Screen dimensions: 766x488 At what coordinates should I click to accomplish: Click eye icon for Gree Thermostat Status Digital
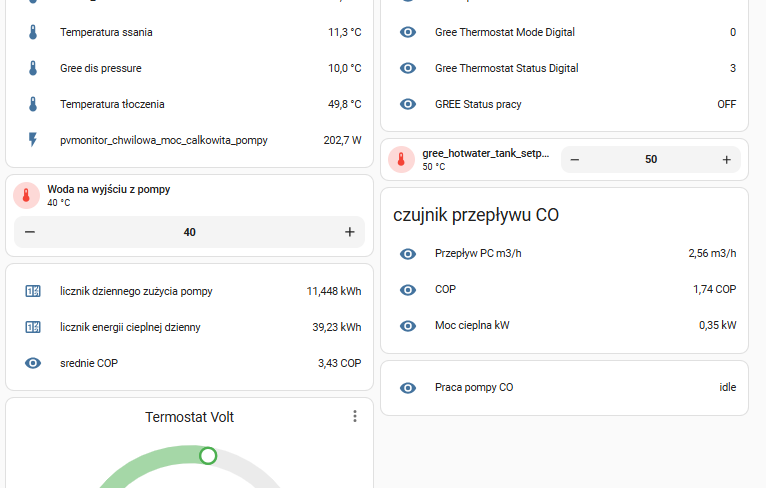click(408, 68)
